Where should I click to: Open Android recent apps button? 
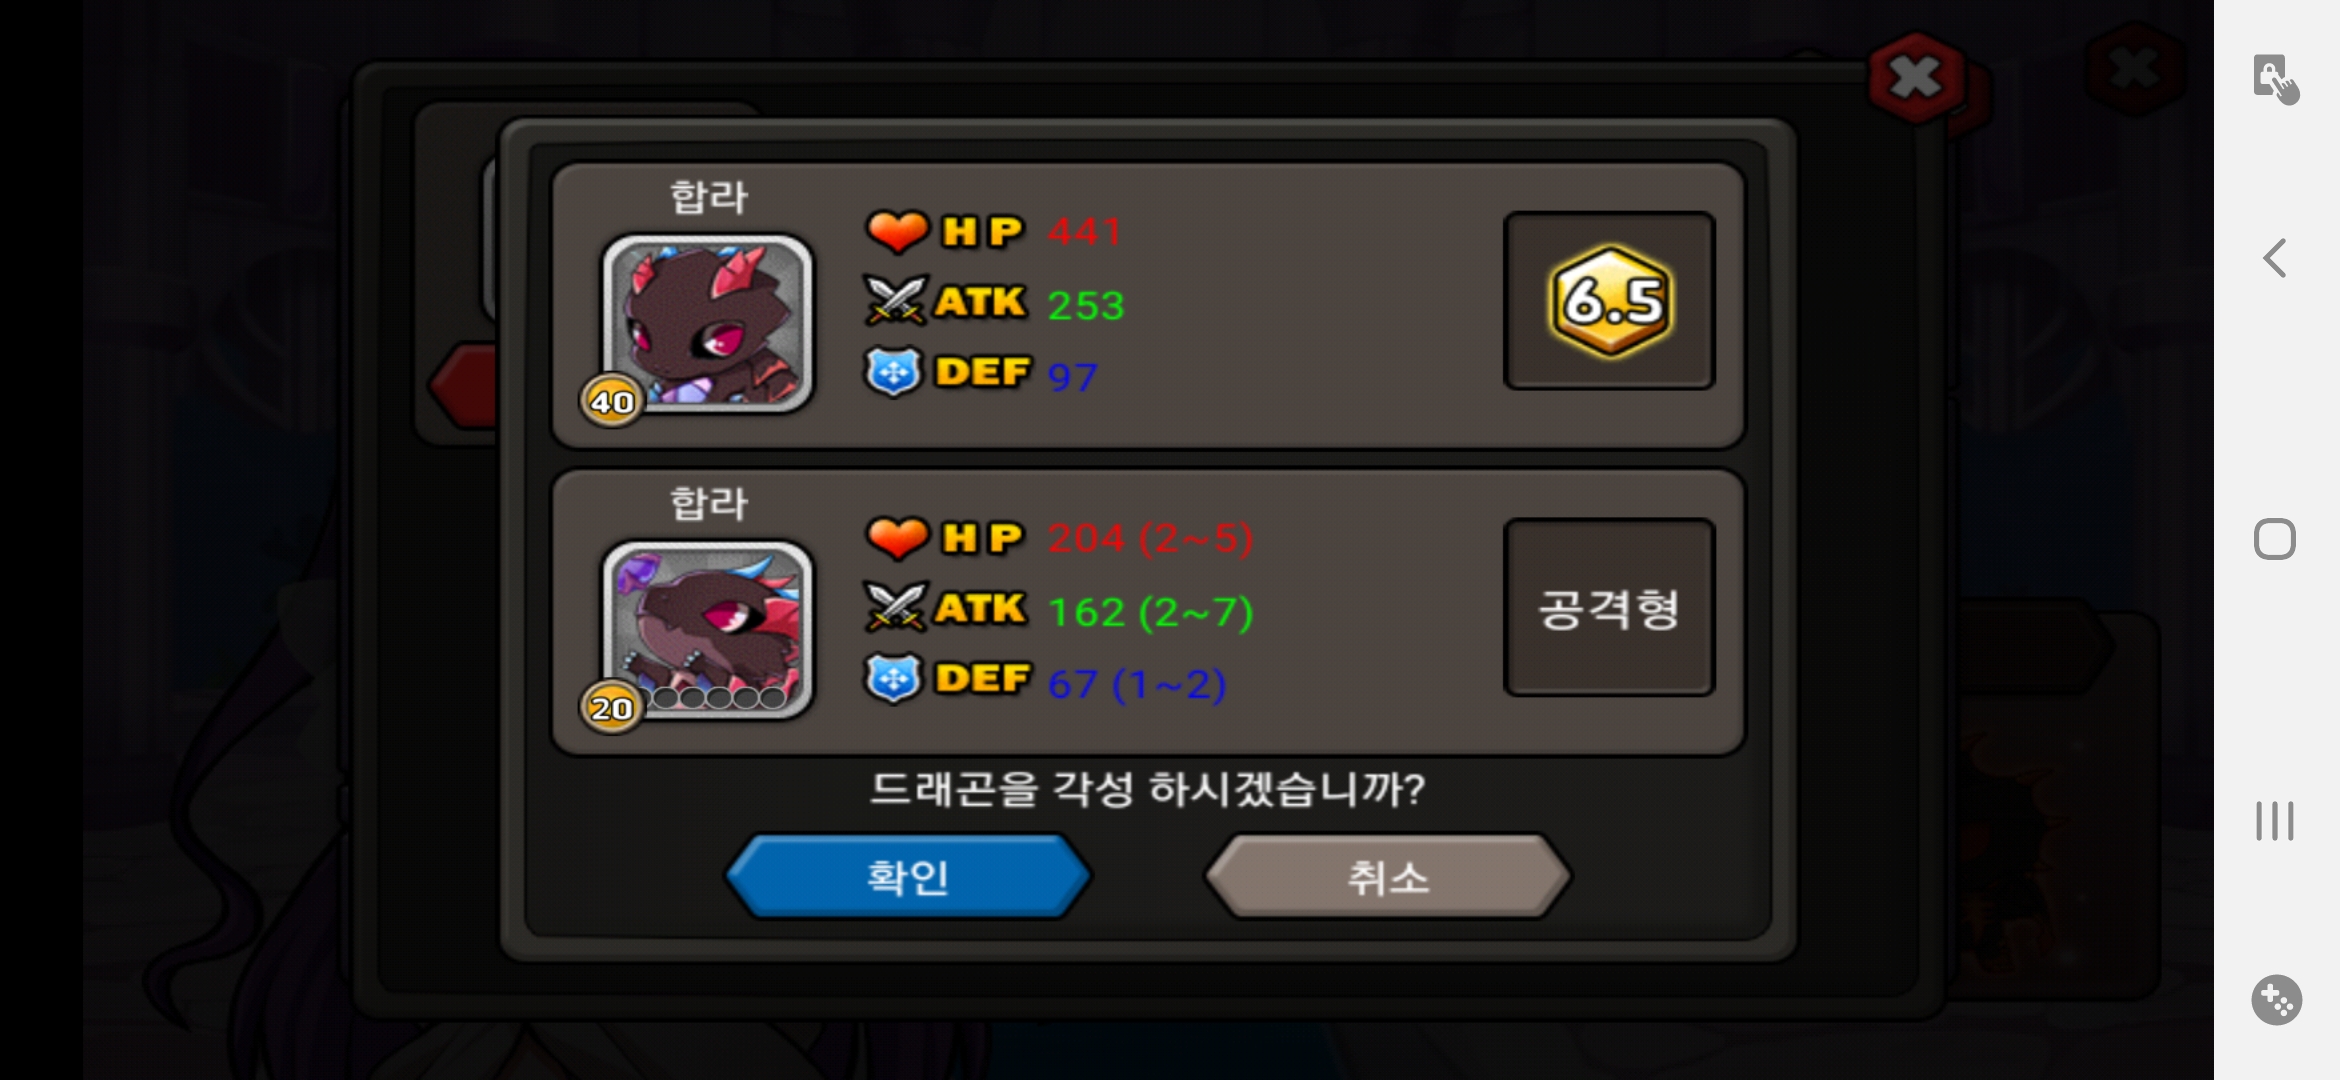(2275, 821)
